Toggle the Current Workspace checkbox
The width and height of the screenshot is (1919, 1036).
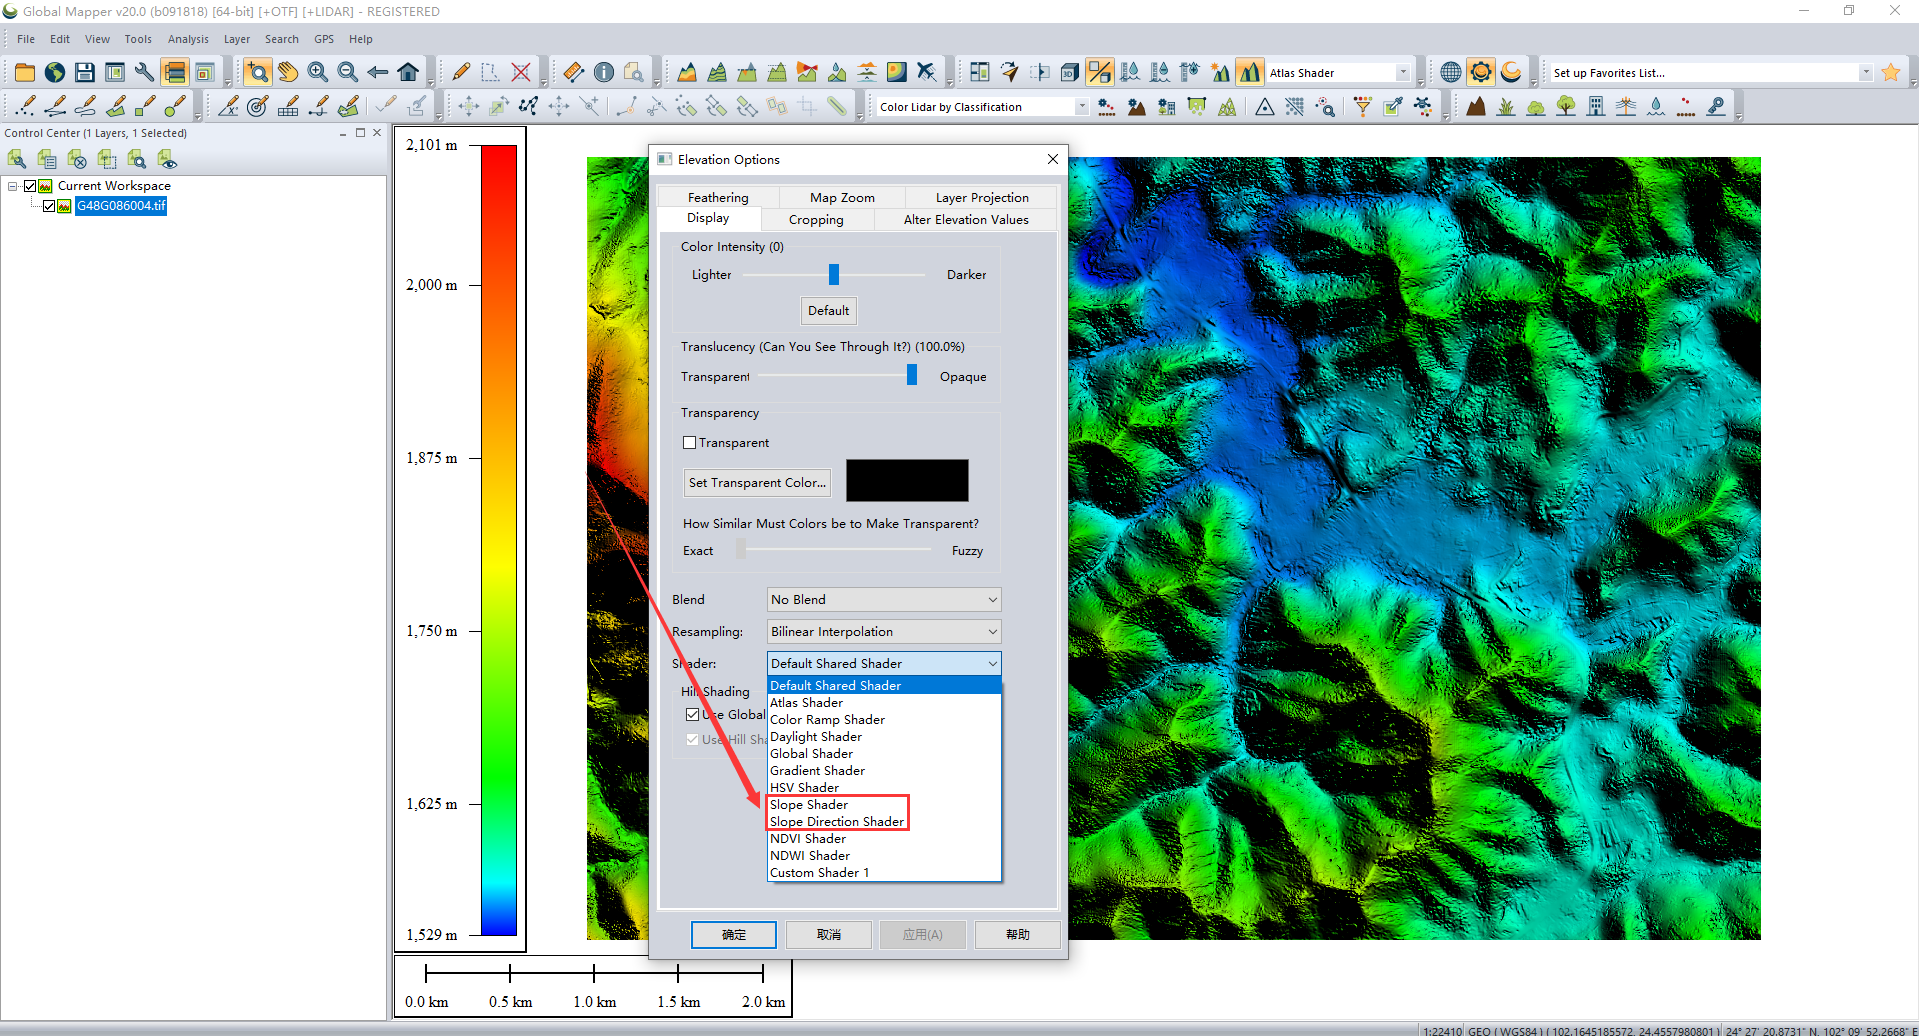tap(30, 186)
